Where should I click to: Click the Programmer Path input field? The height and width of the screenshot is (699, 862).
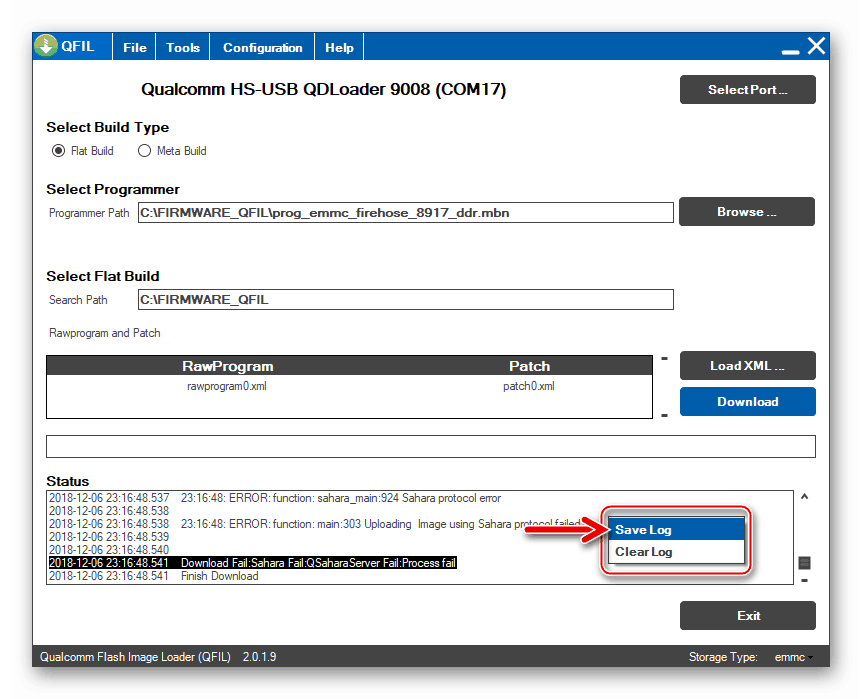[406, 212]
